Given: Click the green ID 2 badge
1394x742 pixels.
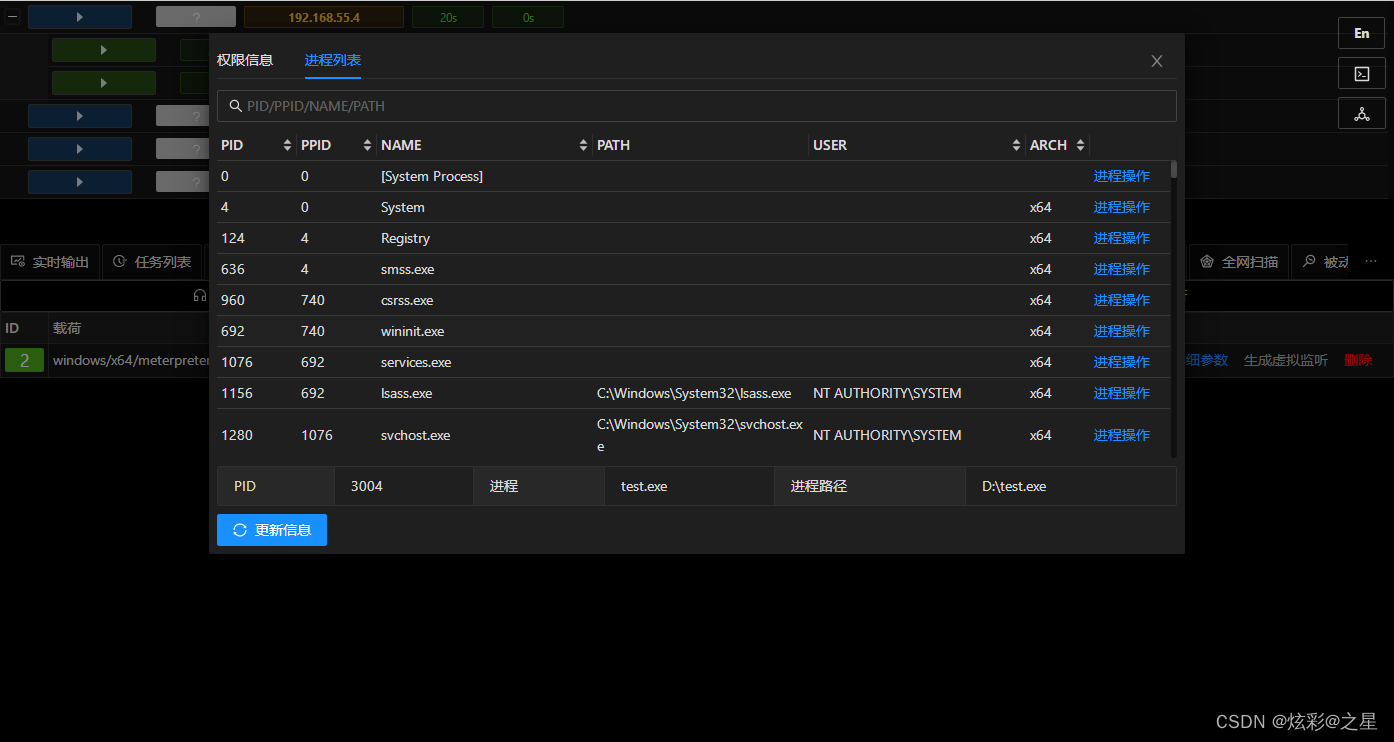Looking at the screenshot, I should pos(24,360).
